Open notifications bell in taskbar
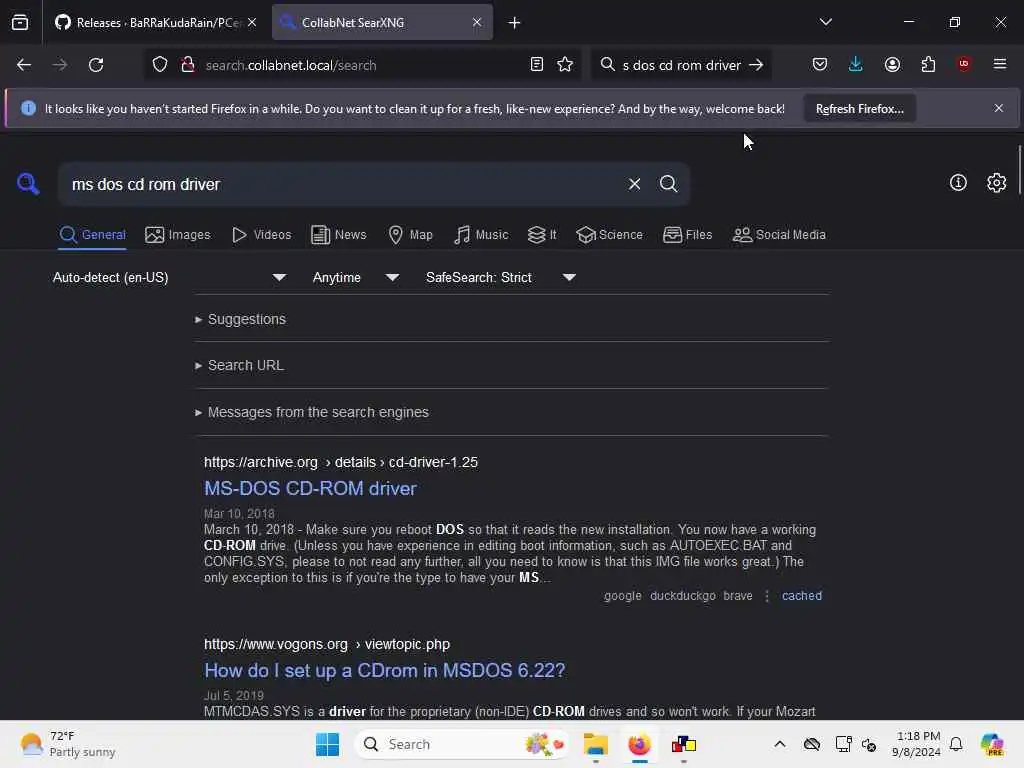This screenshot has width=1024, height=768. [956, 744]
